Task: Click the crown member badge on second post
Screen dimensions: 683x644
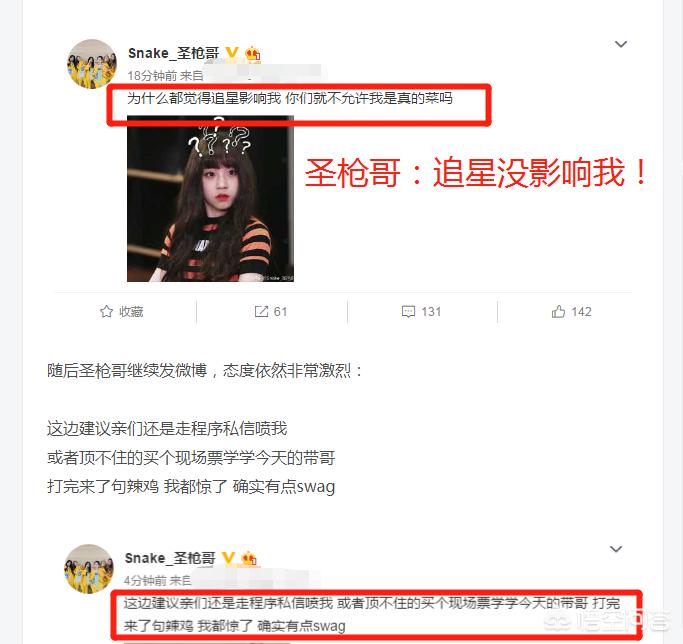Action: click(x=249, y=558)
